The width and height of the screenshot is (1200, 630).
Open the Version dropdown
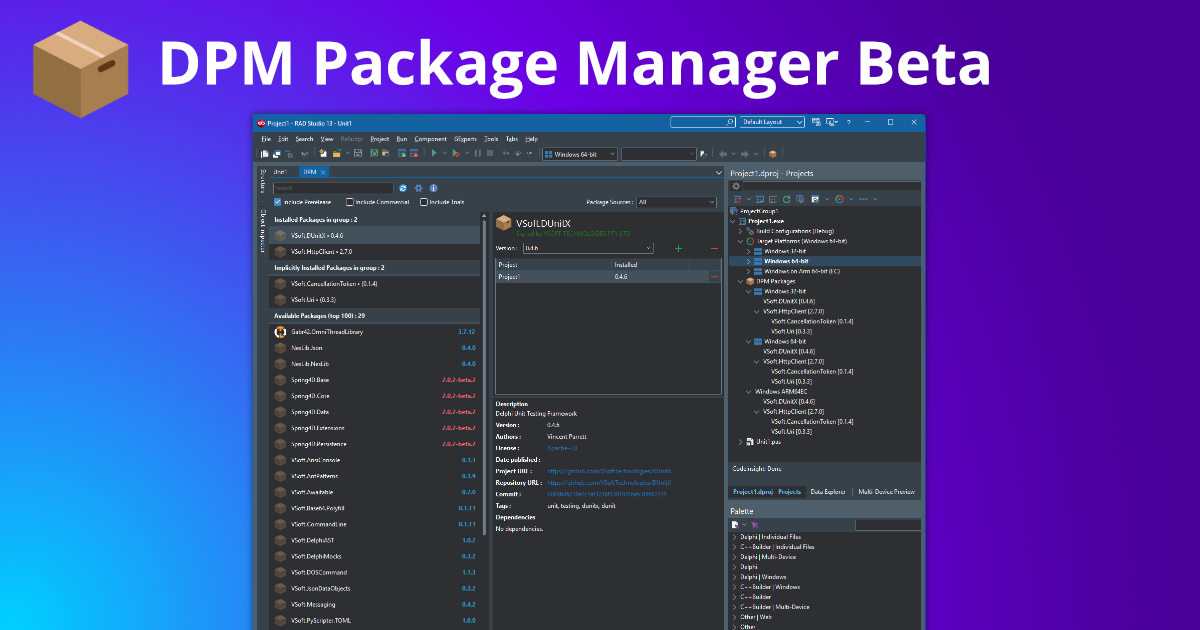click(x=588, y=248)
